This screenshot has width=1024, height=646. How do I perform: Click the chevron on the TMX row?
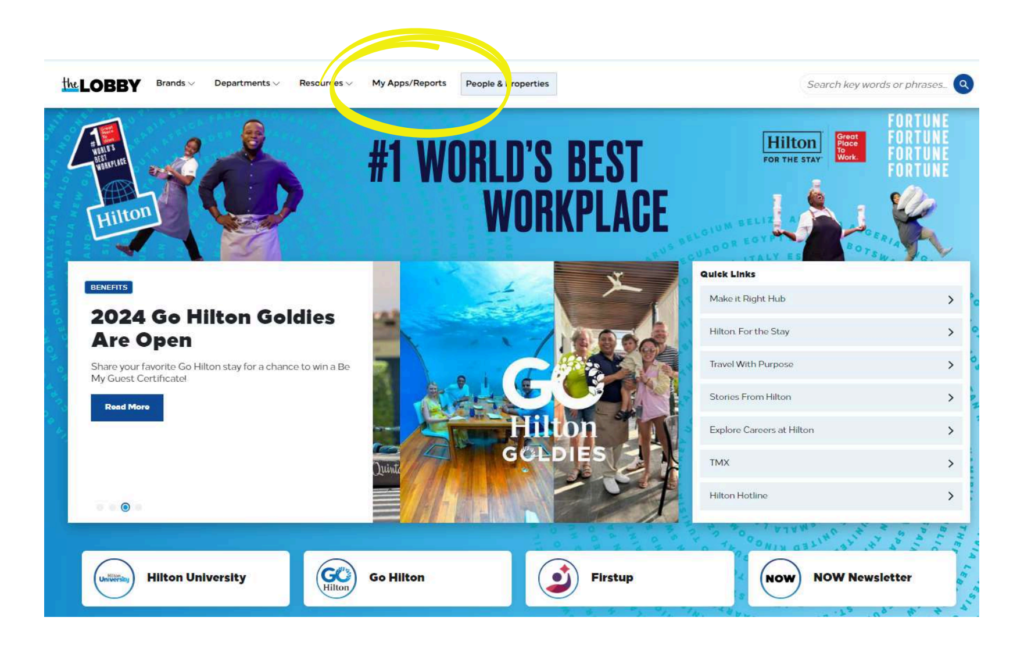coord(951,464)
